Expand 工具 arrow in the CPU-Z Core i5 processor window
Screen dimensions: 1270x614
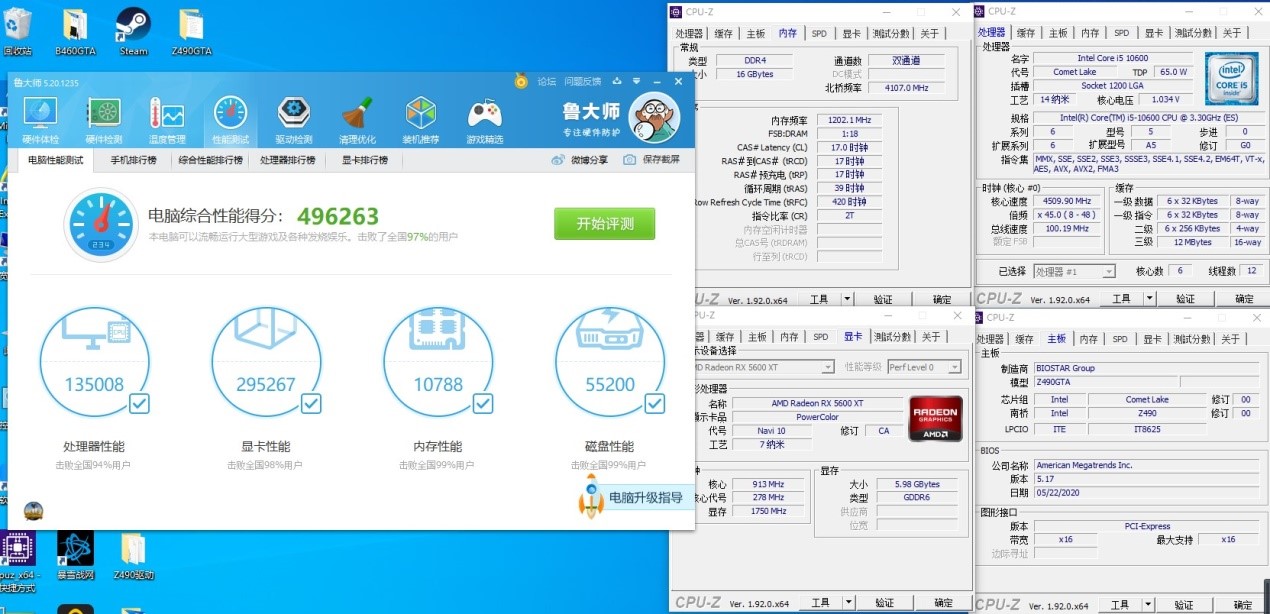1150,299
